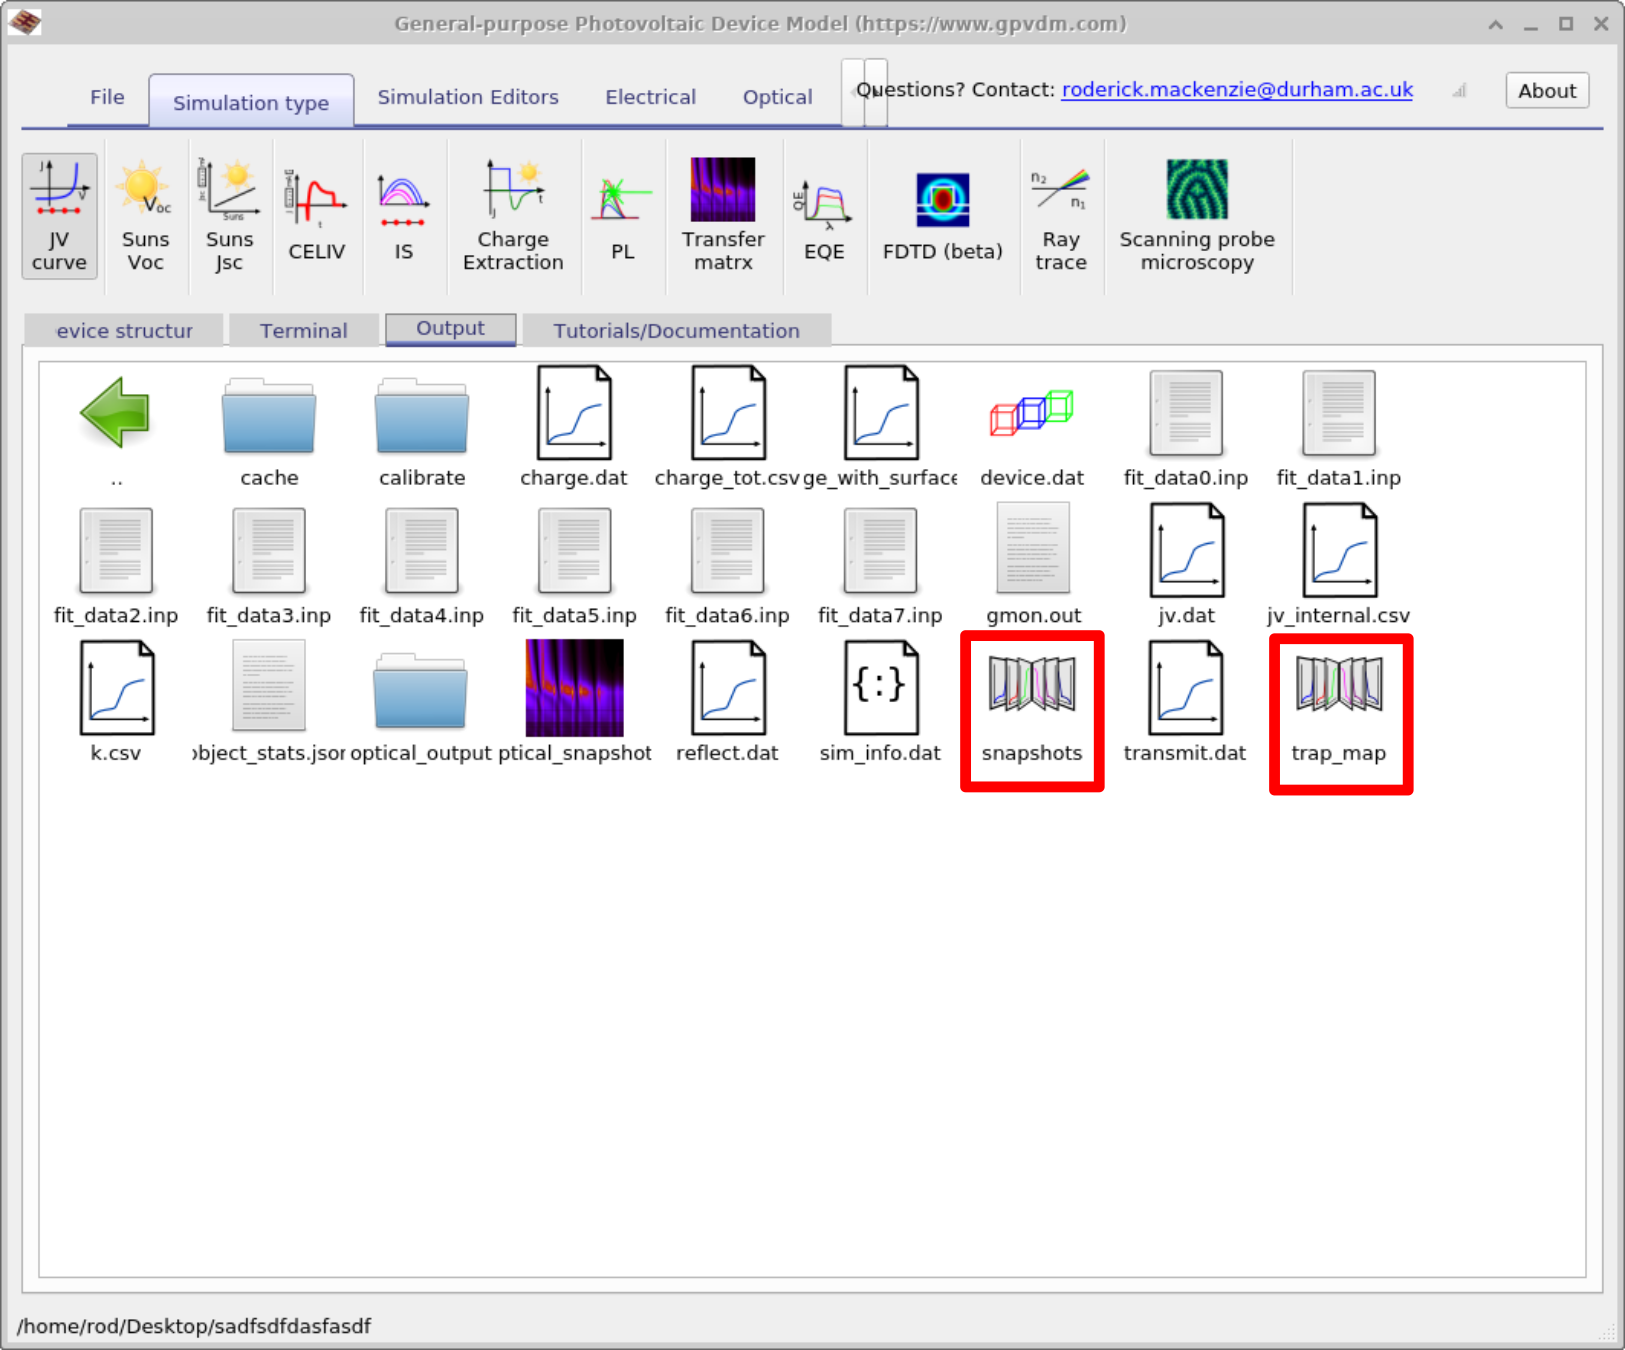Open the Simulation Editors ribbon tab

coord(467,97)
